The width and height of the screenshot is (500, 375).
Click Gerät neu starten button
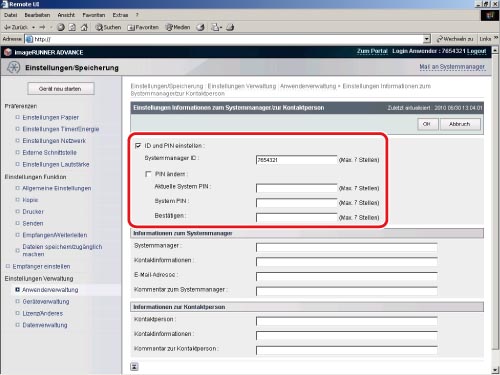(61, 89)
